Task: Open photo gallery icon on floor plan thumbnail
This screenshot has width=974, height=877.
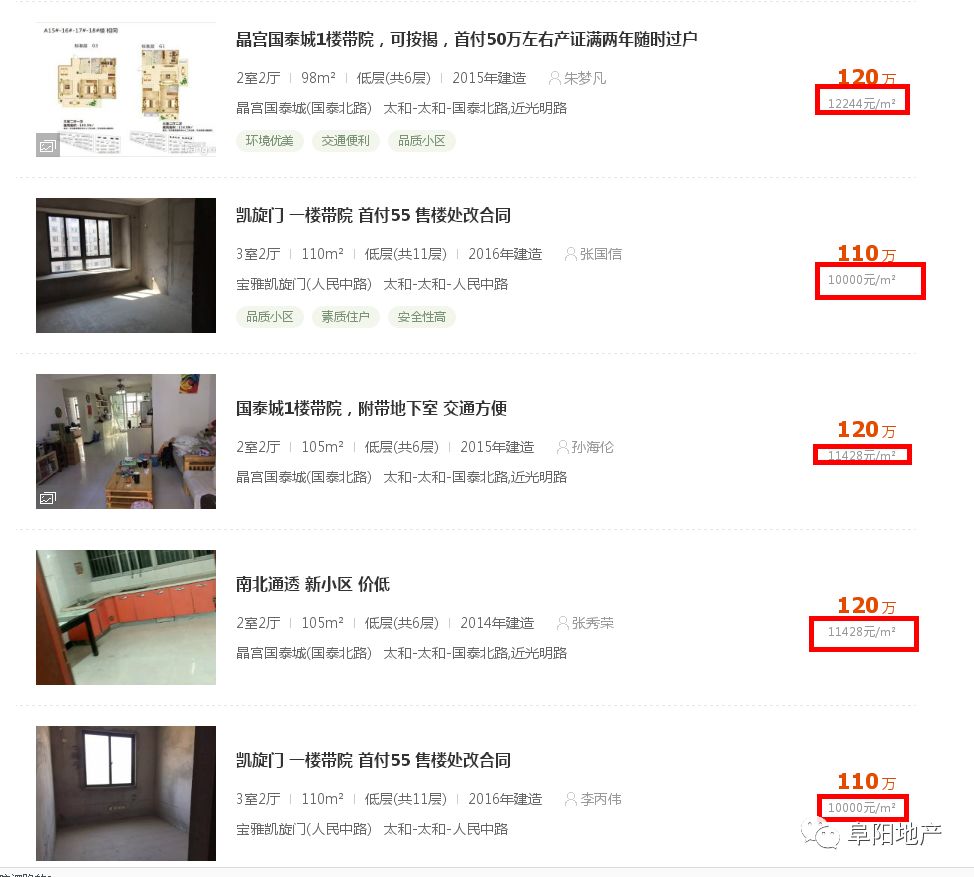Action: [48, 146]
